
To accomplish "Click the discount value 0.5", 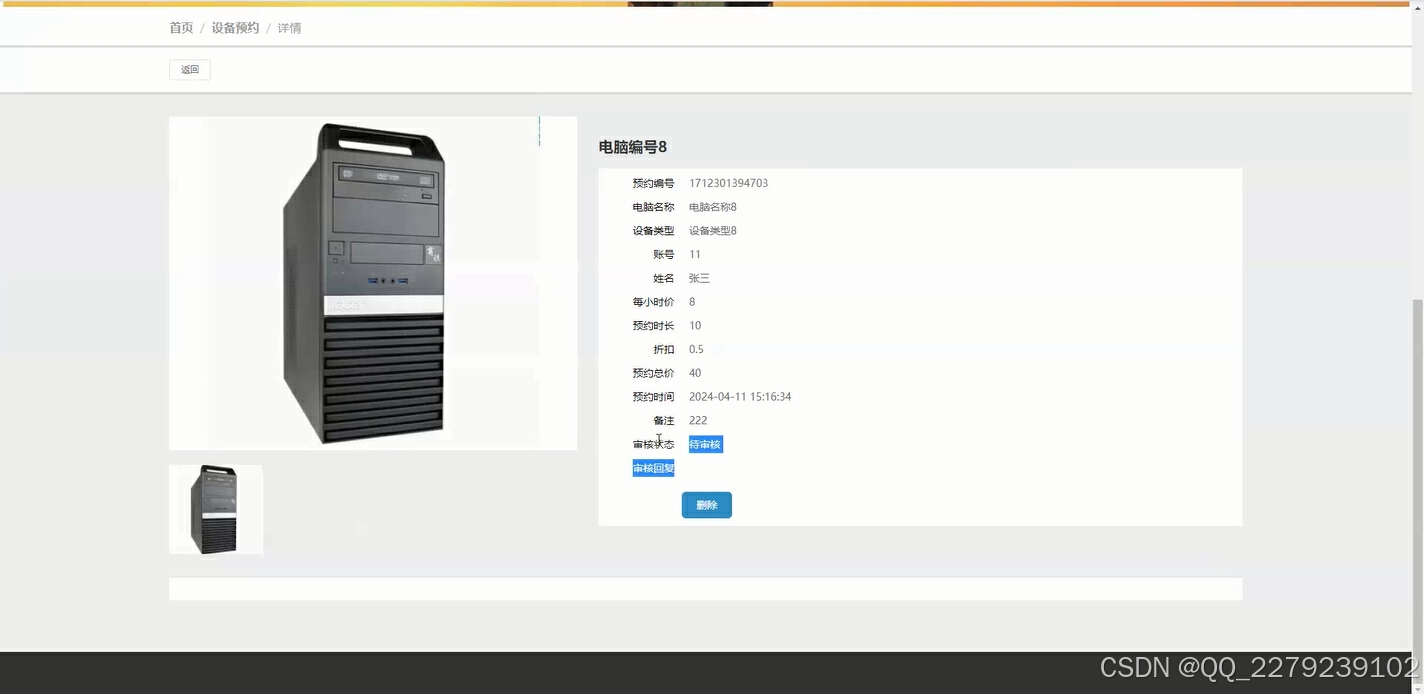I will pos(696,349).
